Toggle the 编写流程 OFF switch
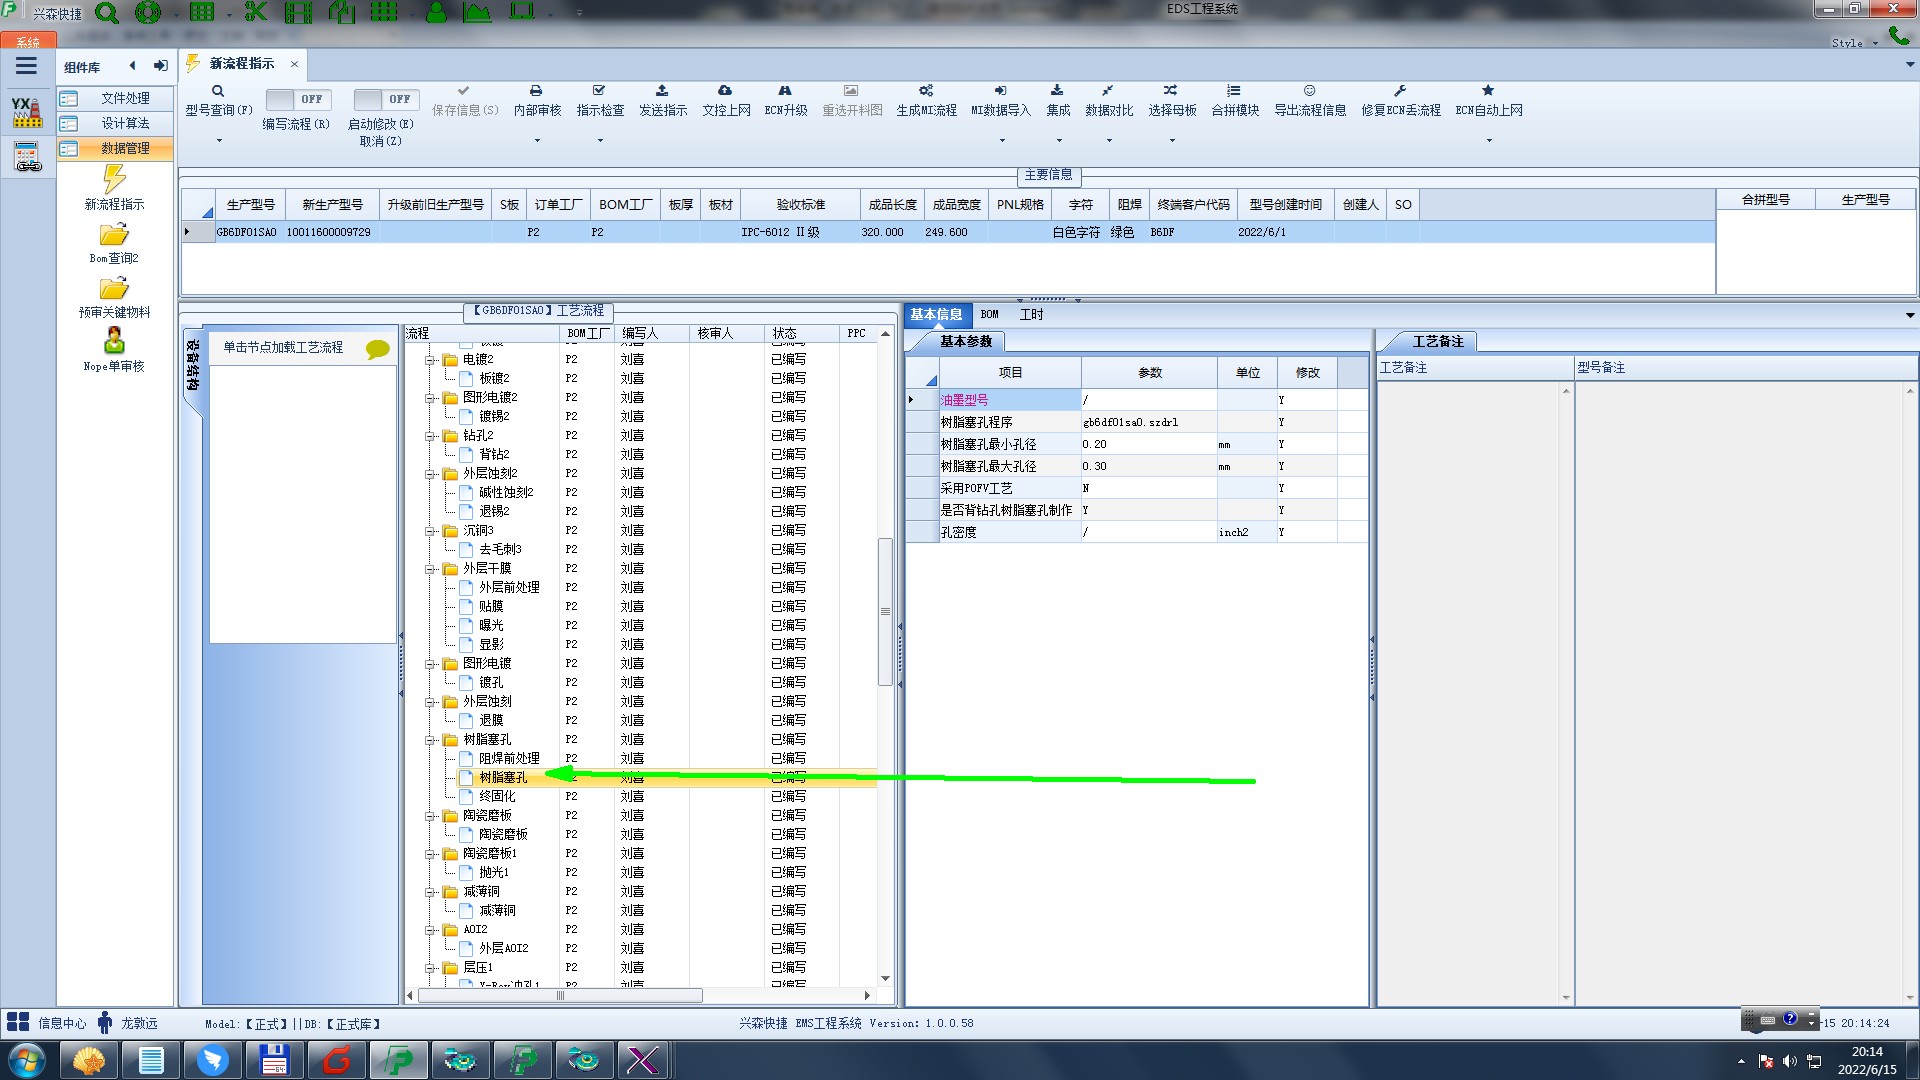This screenshot has height=1080, width=1920. [296, 99]
